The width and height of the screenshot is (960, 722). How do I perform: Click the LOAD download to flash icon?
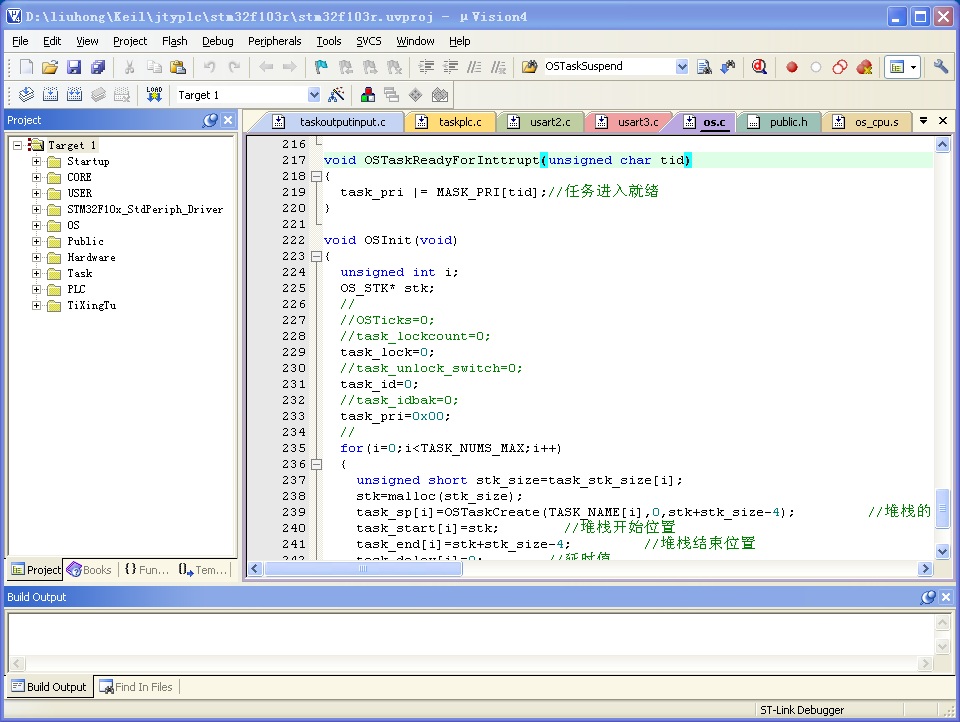tap(154, 94)
